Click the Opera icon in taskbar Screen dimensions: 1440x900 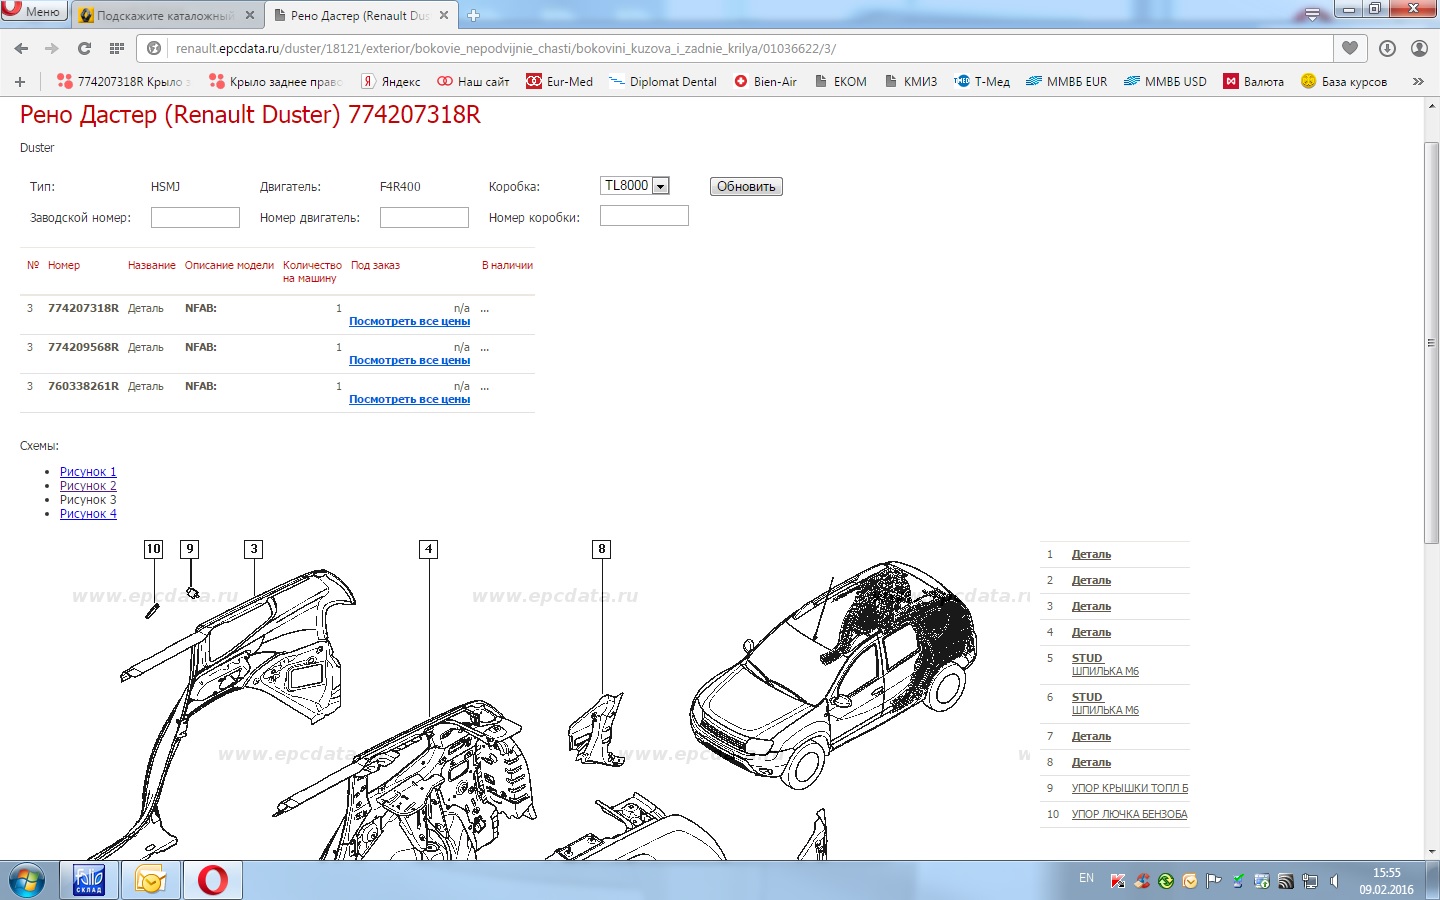[213, 880]
